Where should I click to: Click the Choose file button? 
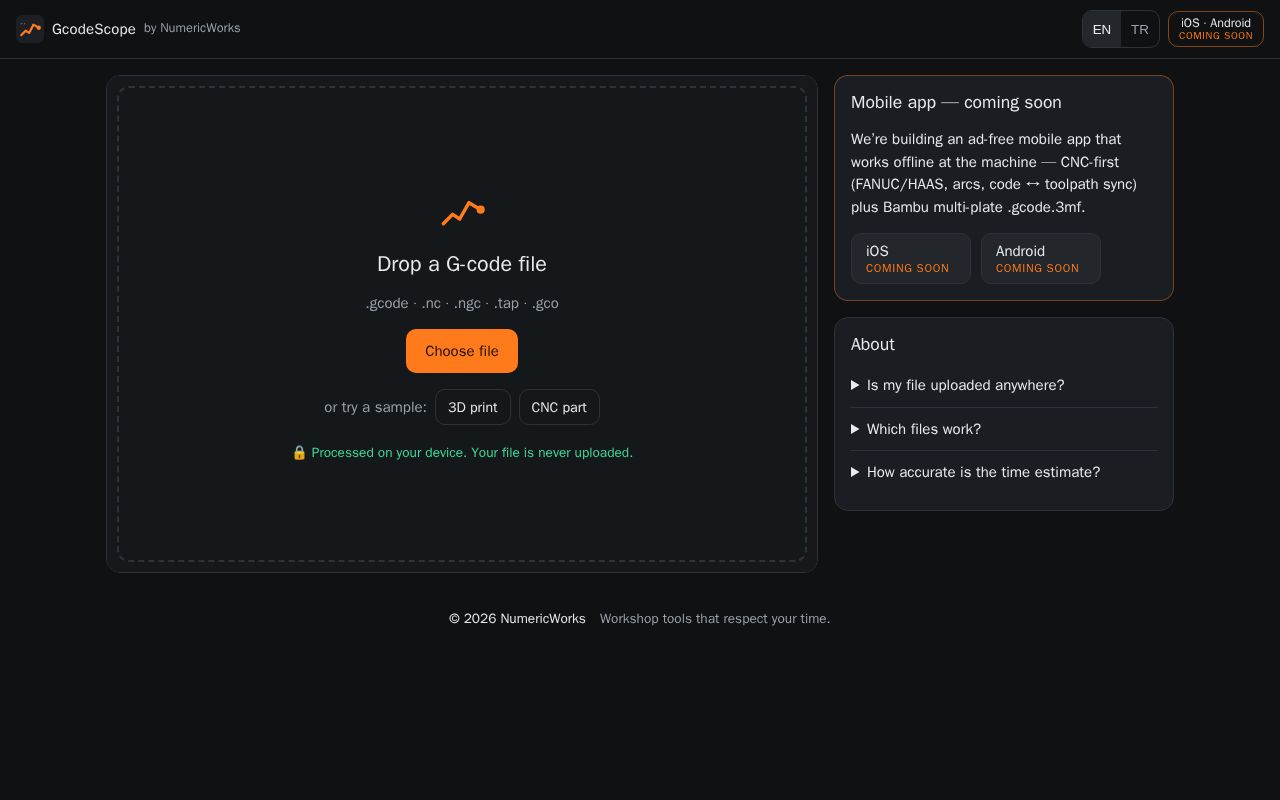point(462,351)
